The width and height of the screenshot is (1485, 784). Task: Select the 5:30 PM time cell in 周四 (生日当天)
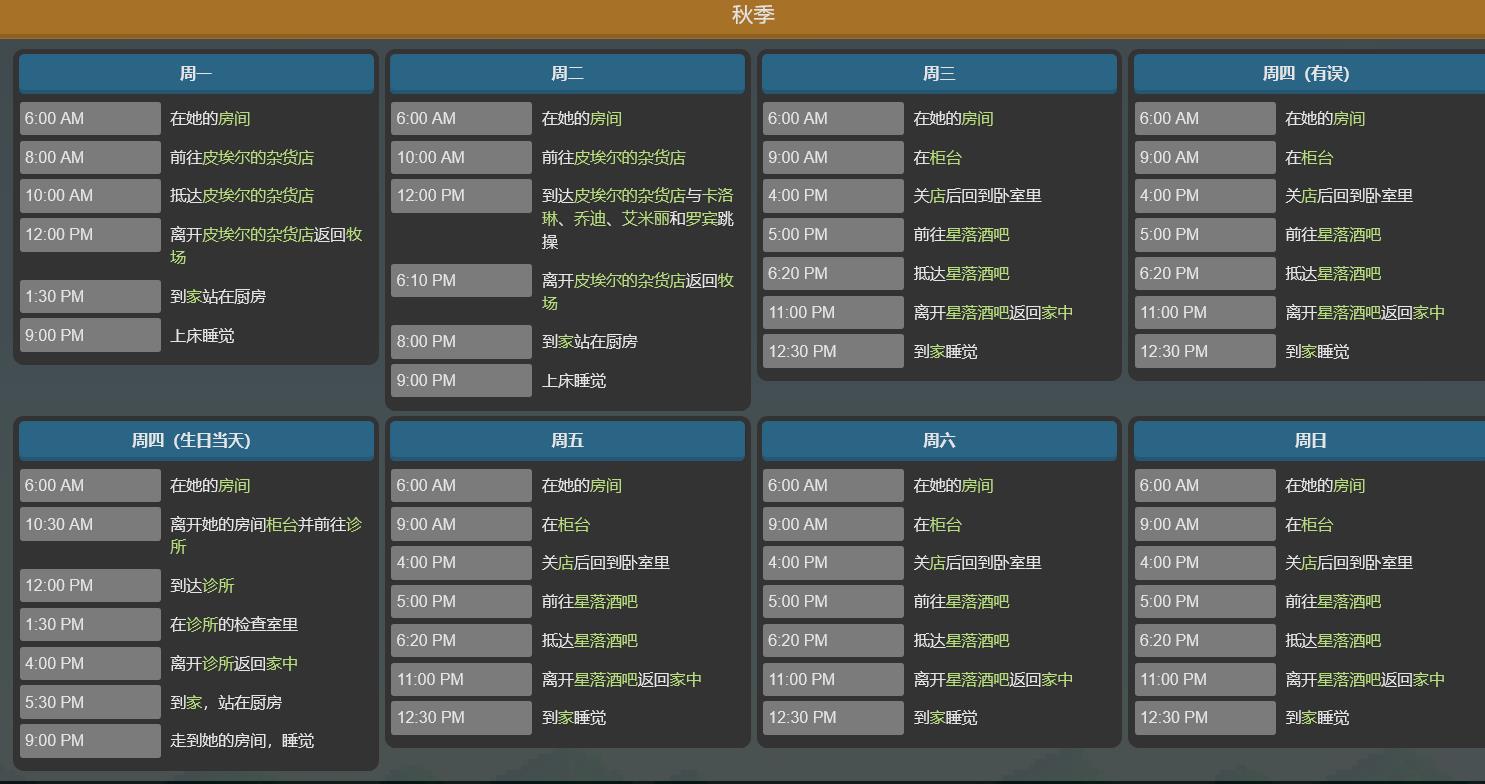click(90, 702)
